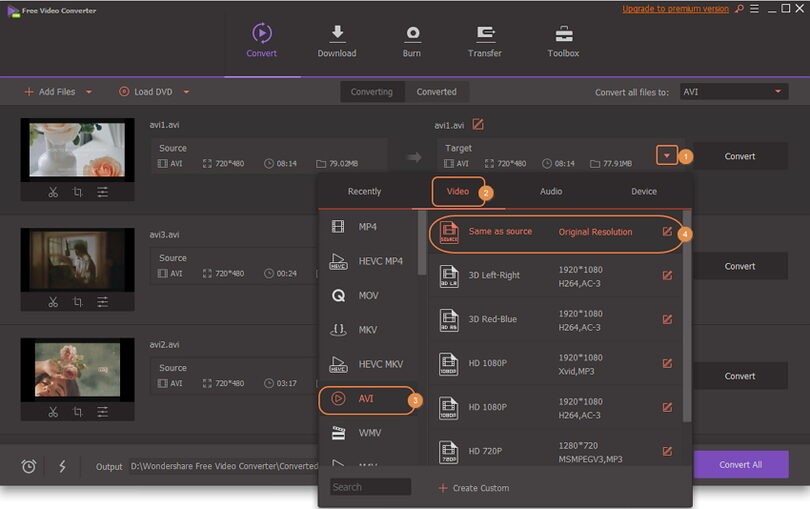The width and height of the screenshot is (810, 509).
Task: Choose HD 1080P H264,AC-3 preset
Action: pos(556,408)
